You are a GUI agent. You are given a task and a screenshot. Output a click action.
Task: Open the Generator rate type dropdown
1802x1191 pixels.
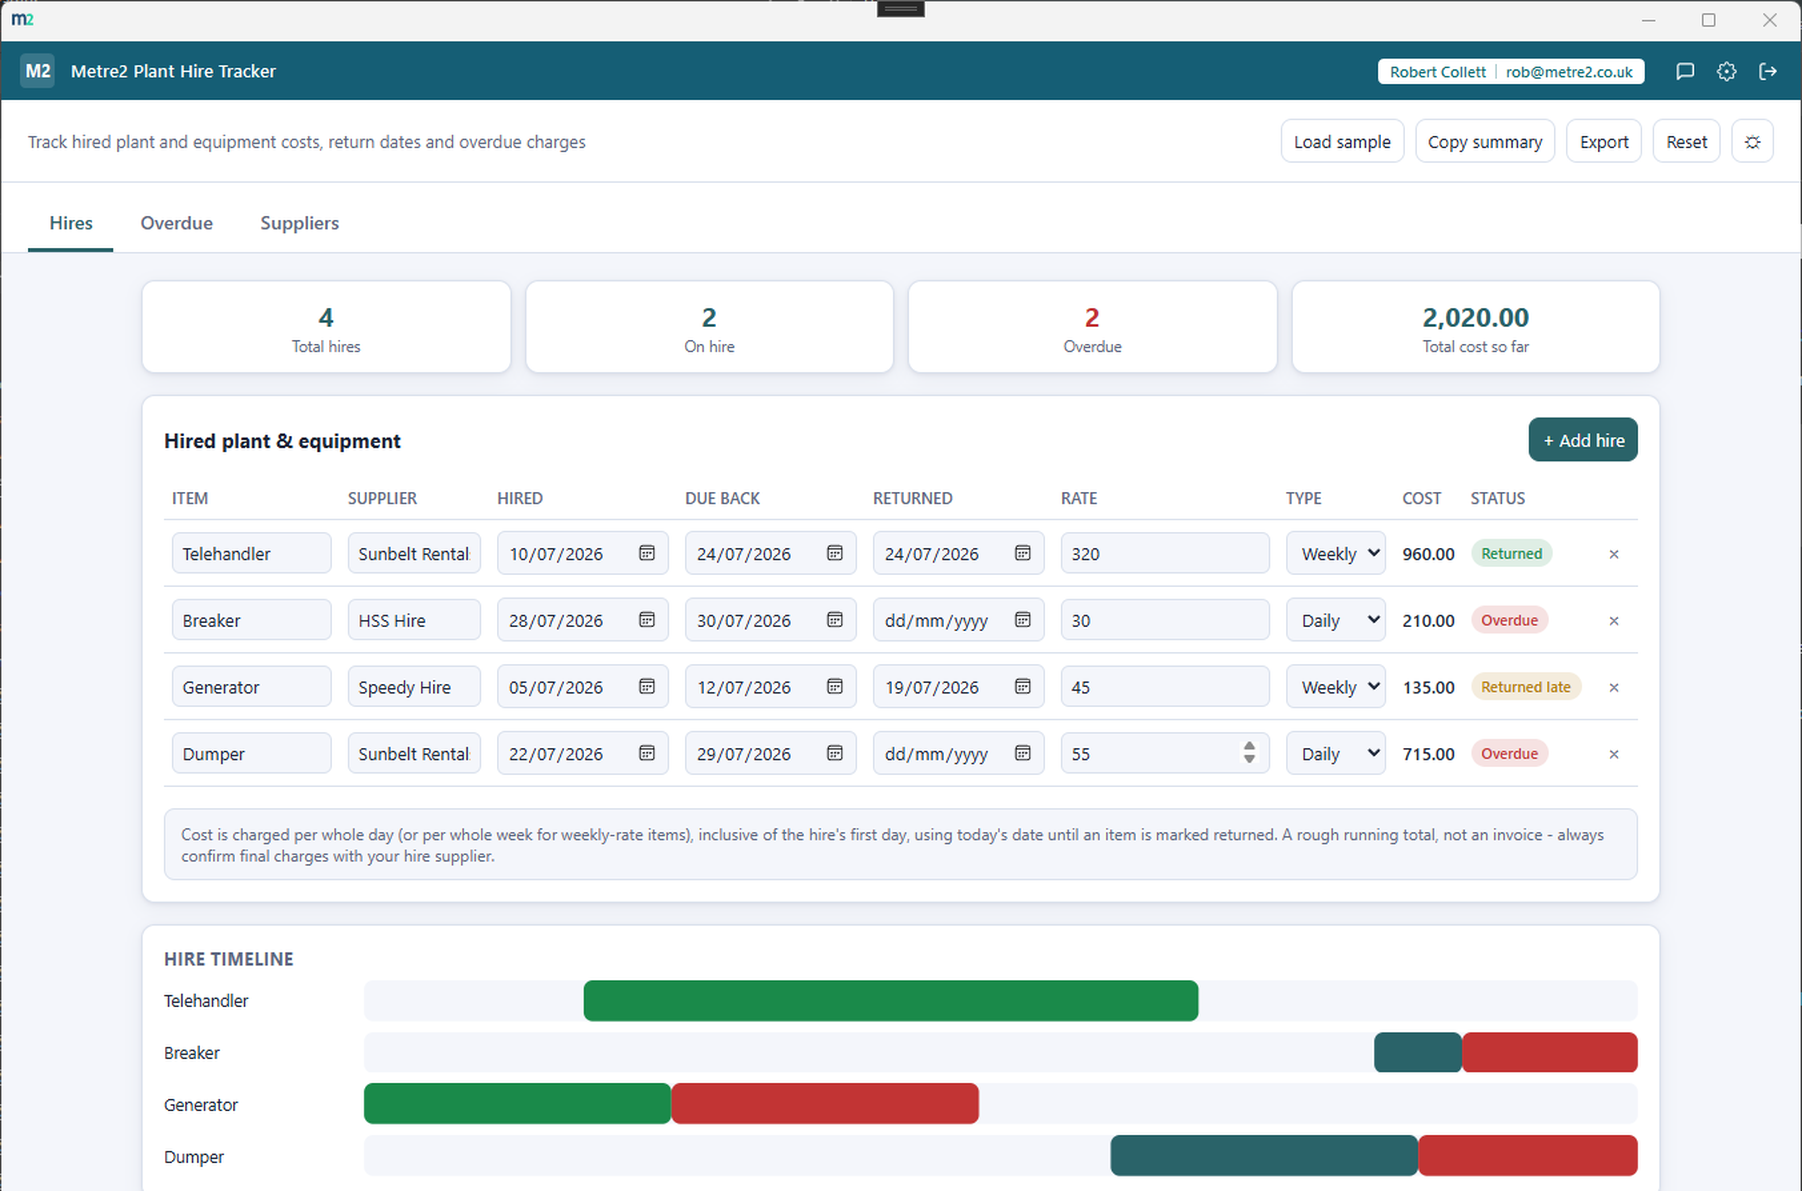click(1335, 687)
